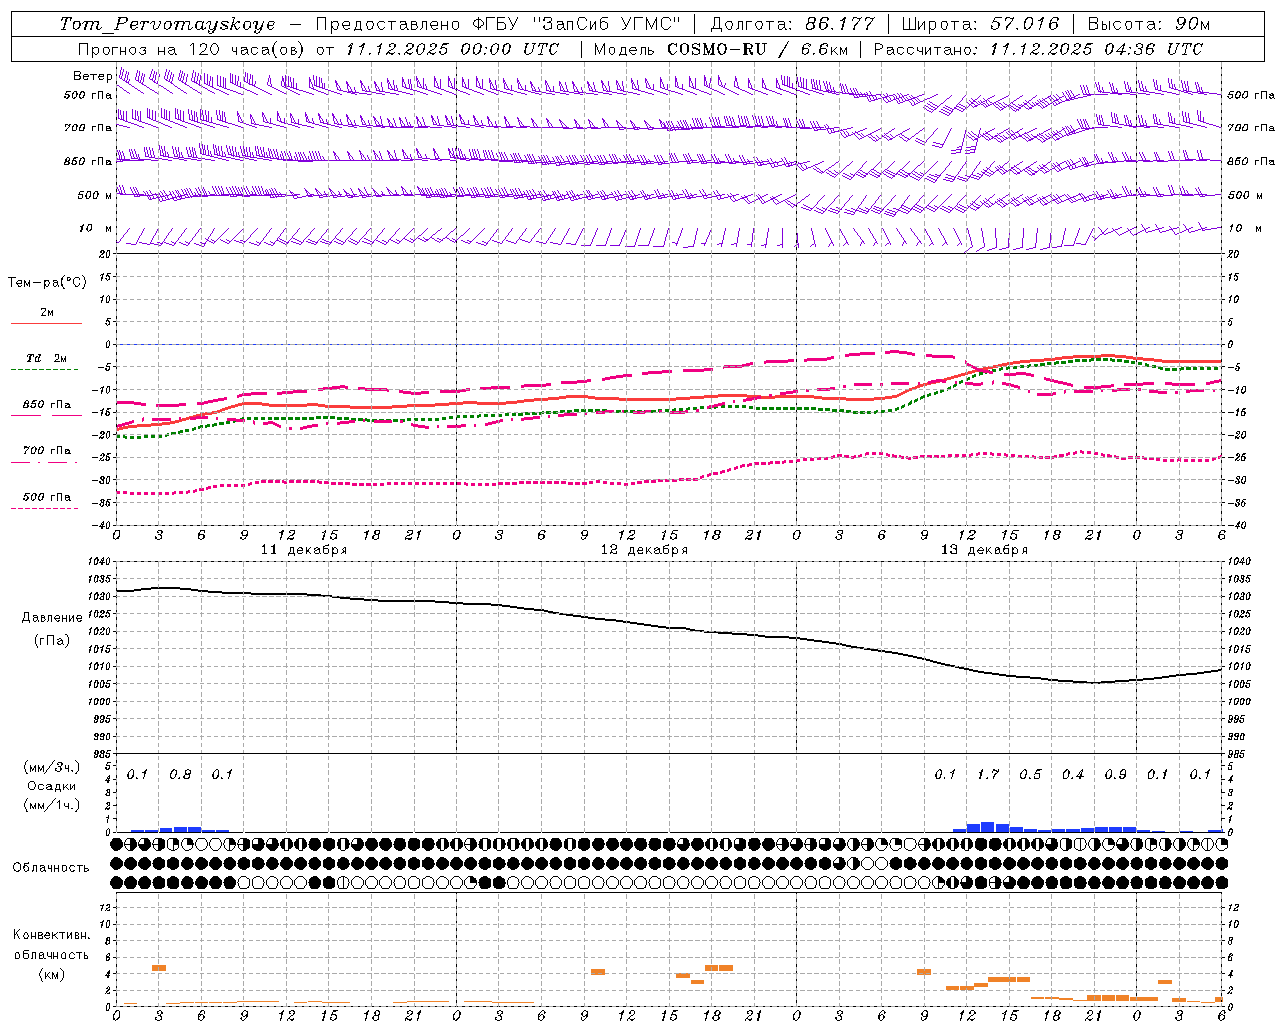The image size is (1280, 1024).
Task: Click the 13 декабря date label
Action: (x=984, y=550)
